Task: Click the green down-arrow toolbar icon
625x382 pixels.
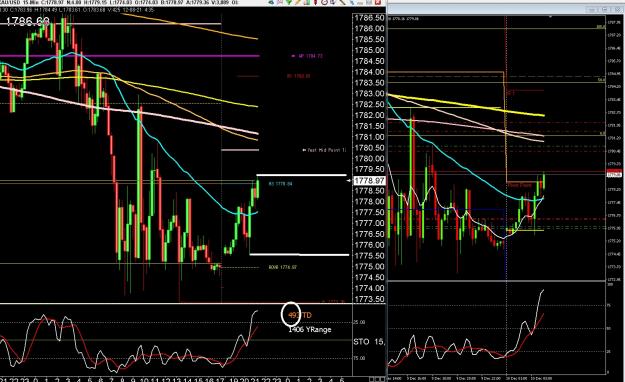Action: (289, 2)
